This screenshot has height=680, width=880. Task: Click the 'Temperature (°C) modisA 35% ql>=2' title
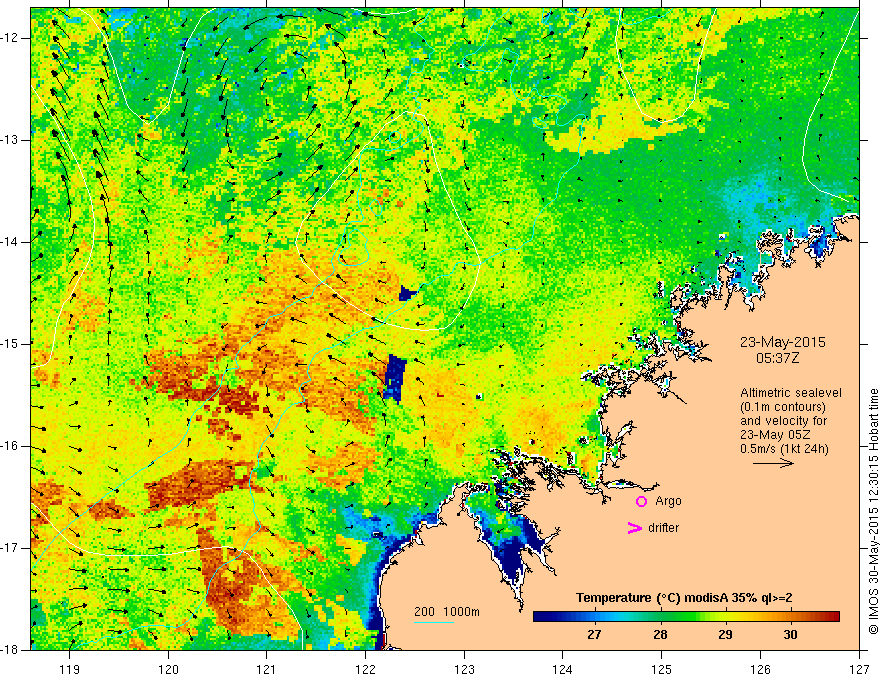684,598
